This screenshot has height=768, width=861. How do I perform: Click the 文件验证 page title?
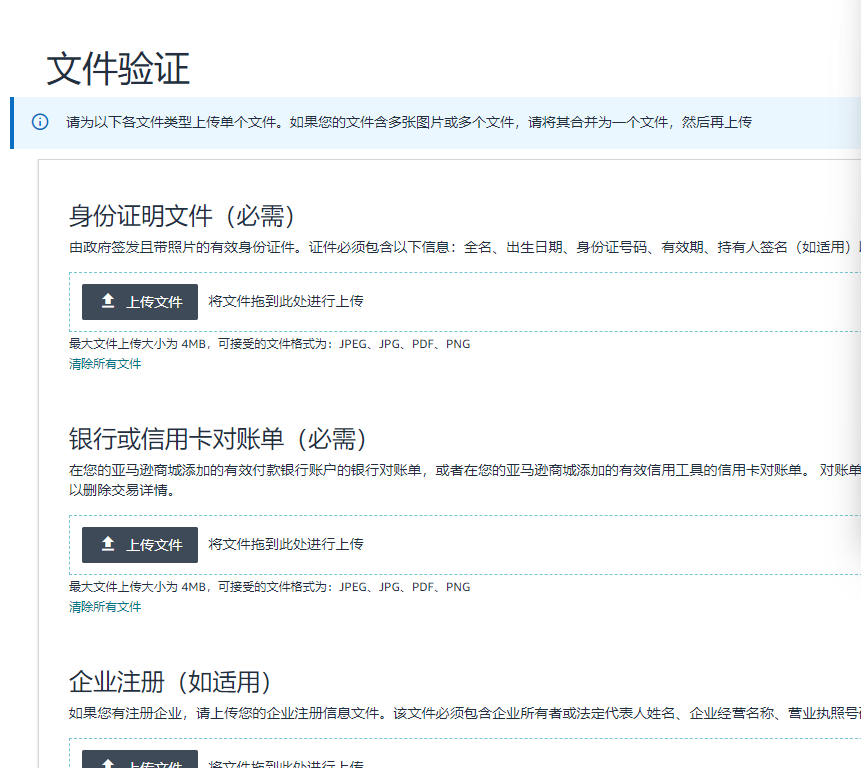tap(118, 69)
